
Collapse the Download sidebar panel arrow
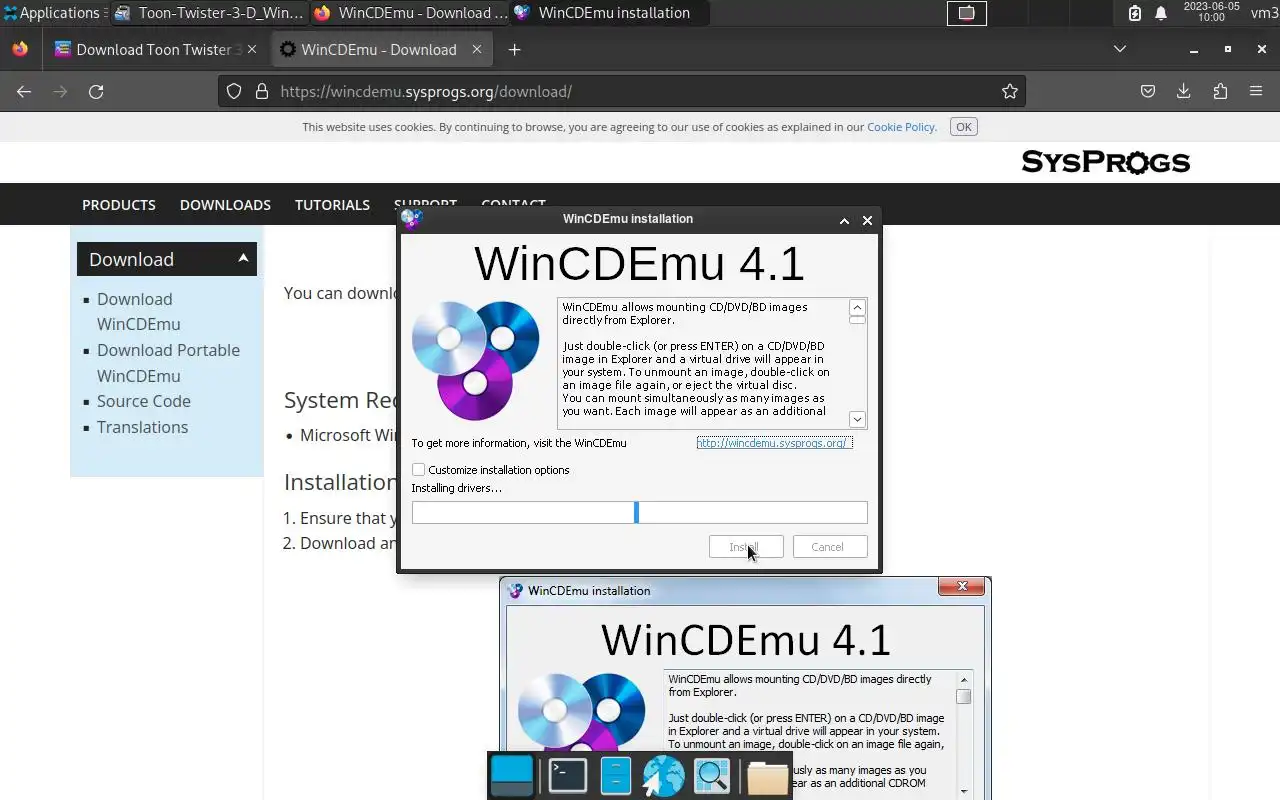pyautogui.click(x=243, y=258)
